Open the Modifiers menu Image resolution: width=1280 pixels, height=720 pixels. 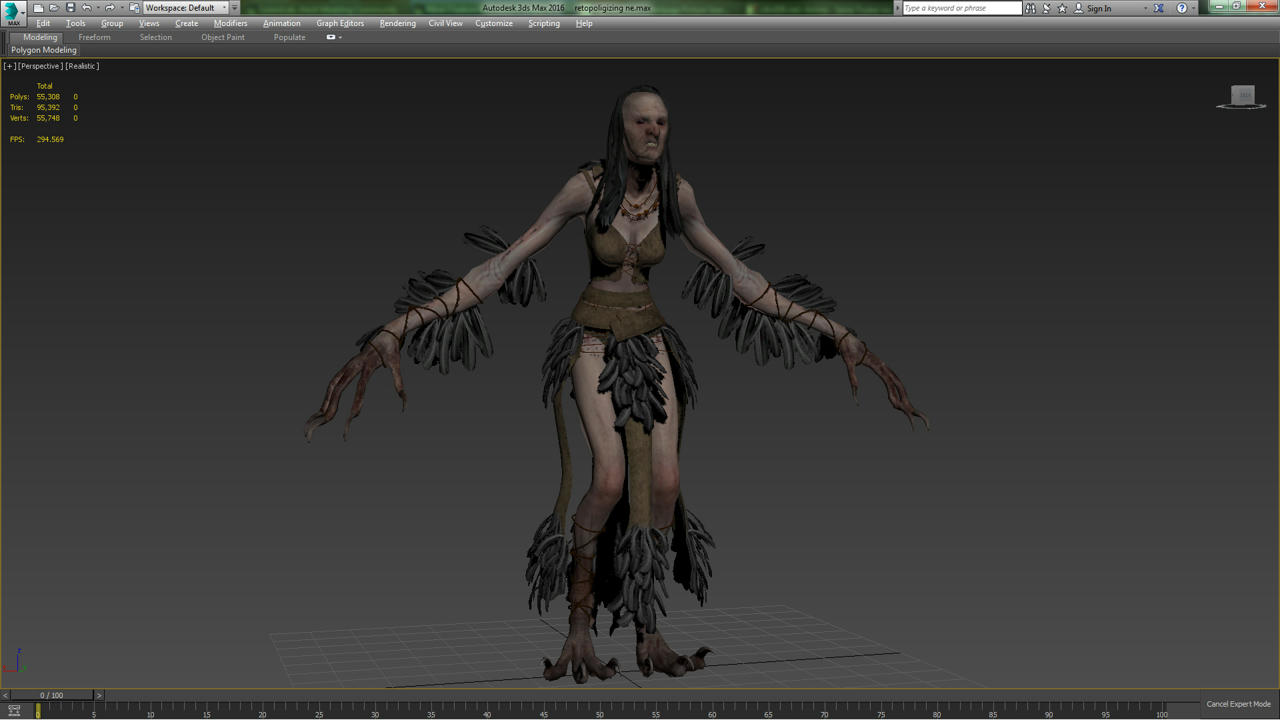(231, 23)
